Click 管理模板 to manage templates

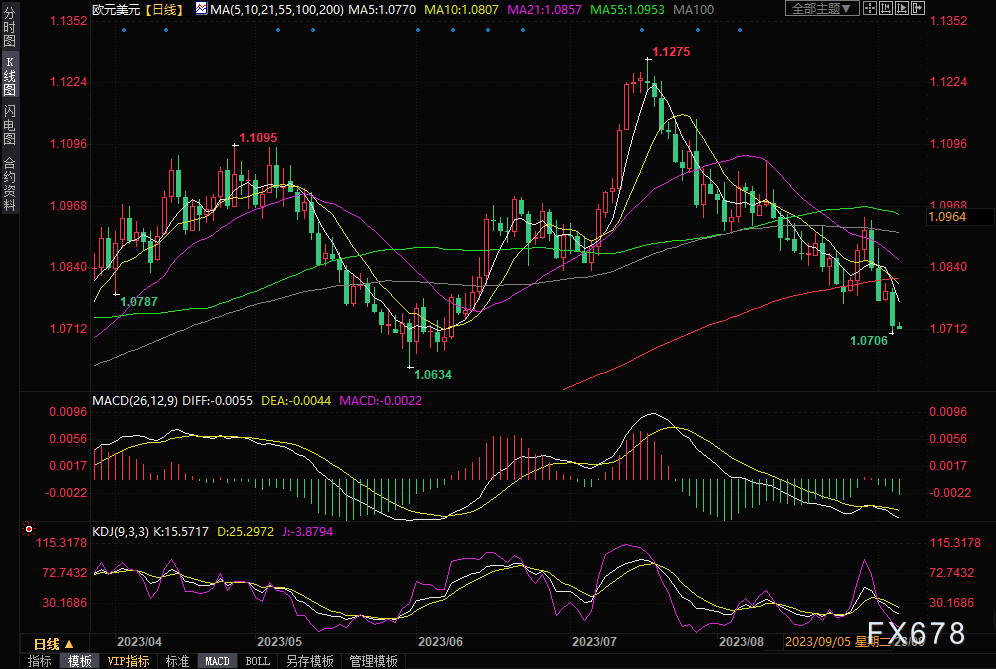(373, 661)
